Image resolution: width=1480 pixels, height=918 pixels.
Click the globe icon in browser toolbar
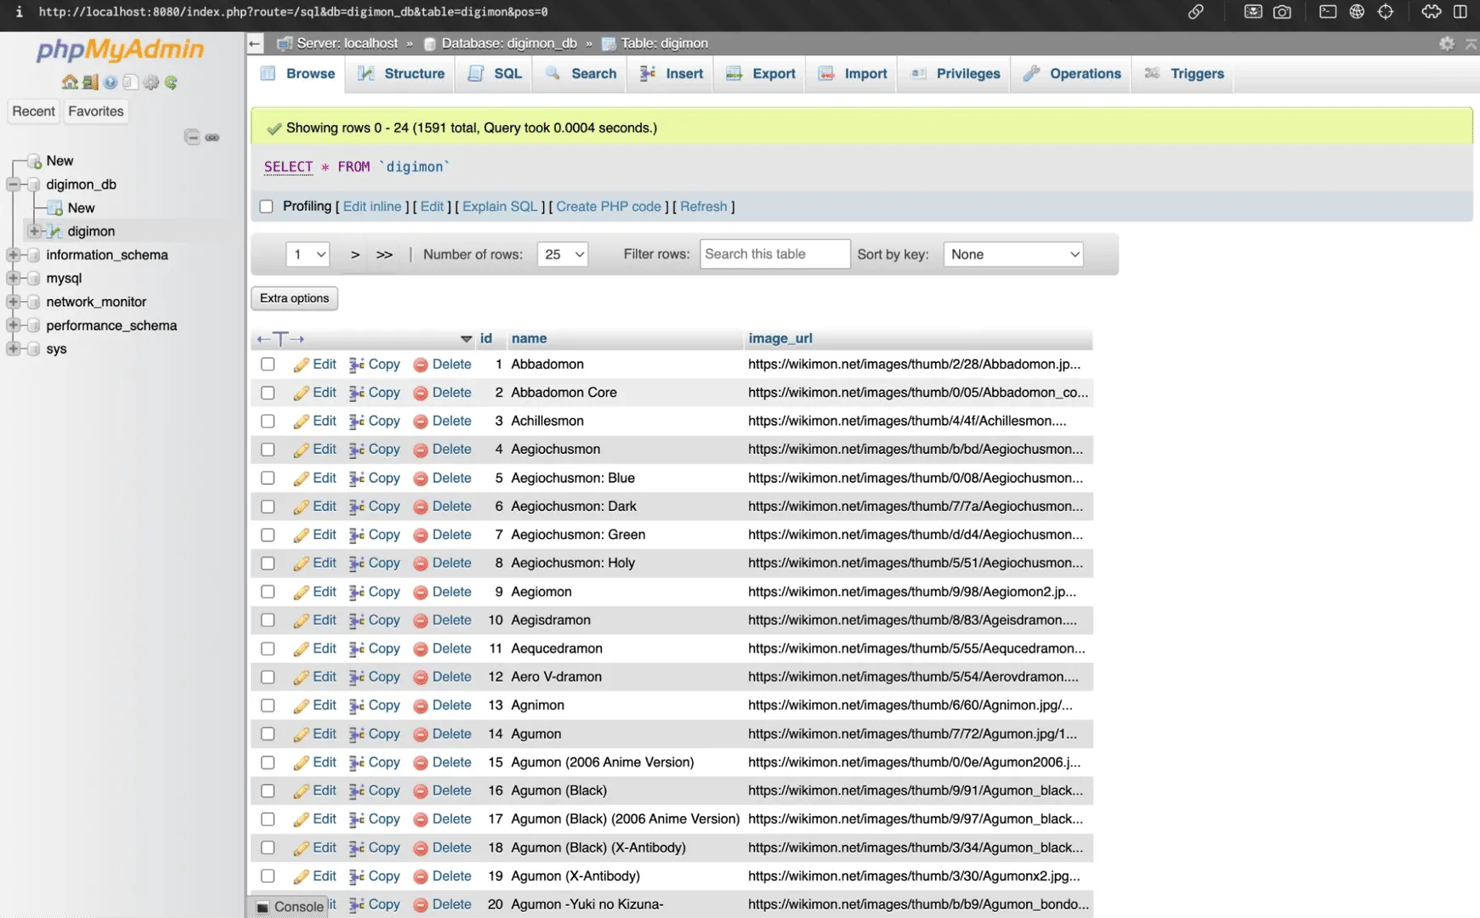(x=1356, y=12)
